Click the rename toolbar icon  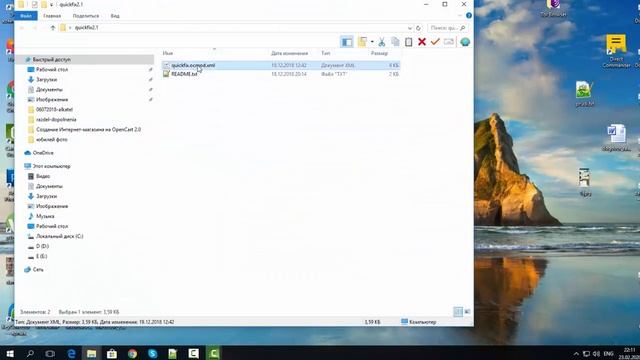point(449,42)
